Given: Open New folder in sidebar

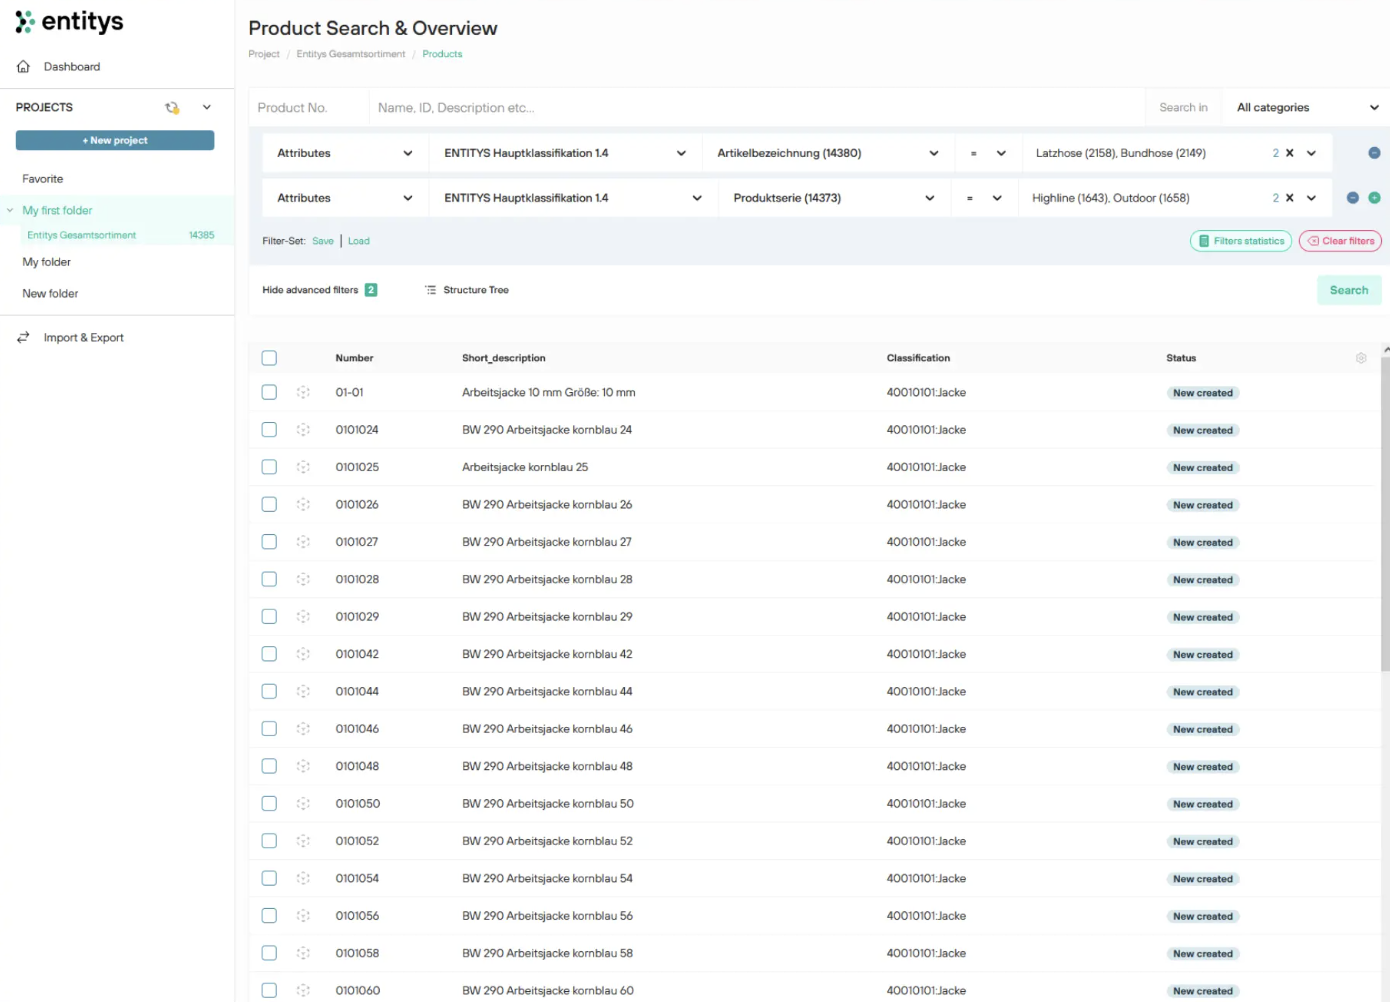Looking at the screenshot, I should (x=50, y=294).
